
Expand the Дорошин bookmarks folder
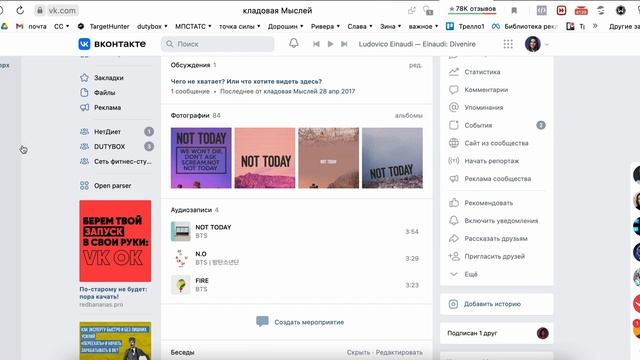point(285,26)
